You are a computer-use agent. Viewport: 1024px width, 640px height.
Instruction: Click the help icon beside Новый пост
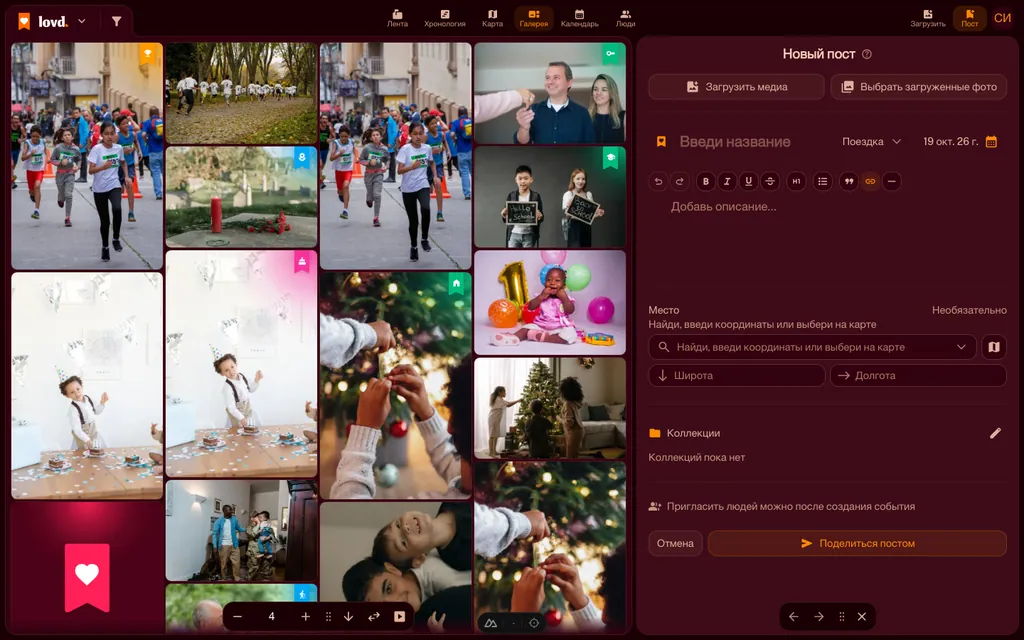click(867, 54)
